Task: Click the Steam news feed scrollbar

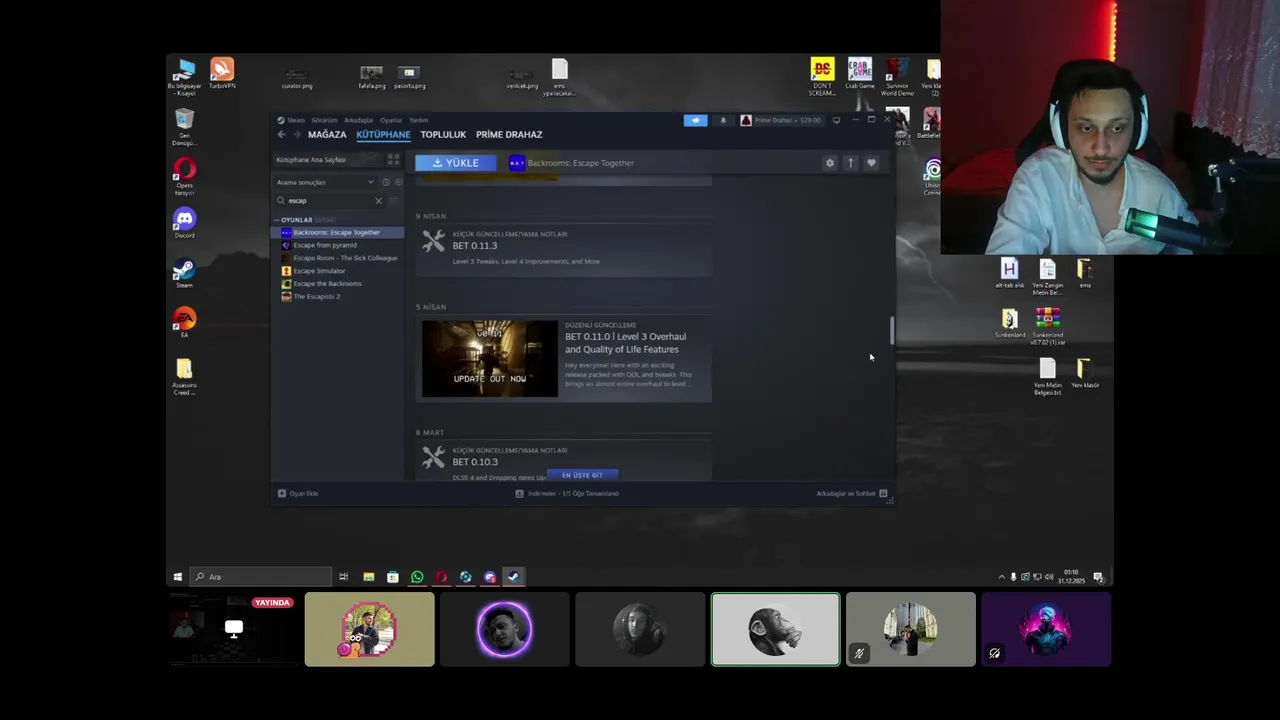Action: point(891,331)
